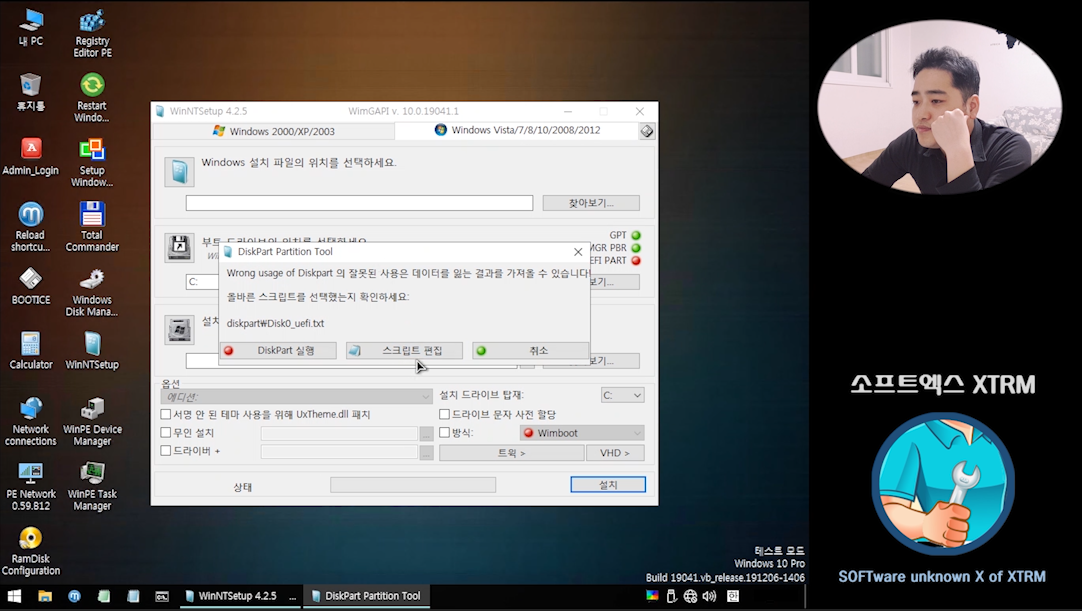Enable 드라이브 문자 사전 할당 checkbox

[x=444, y=414]
